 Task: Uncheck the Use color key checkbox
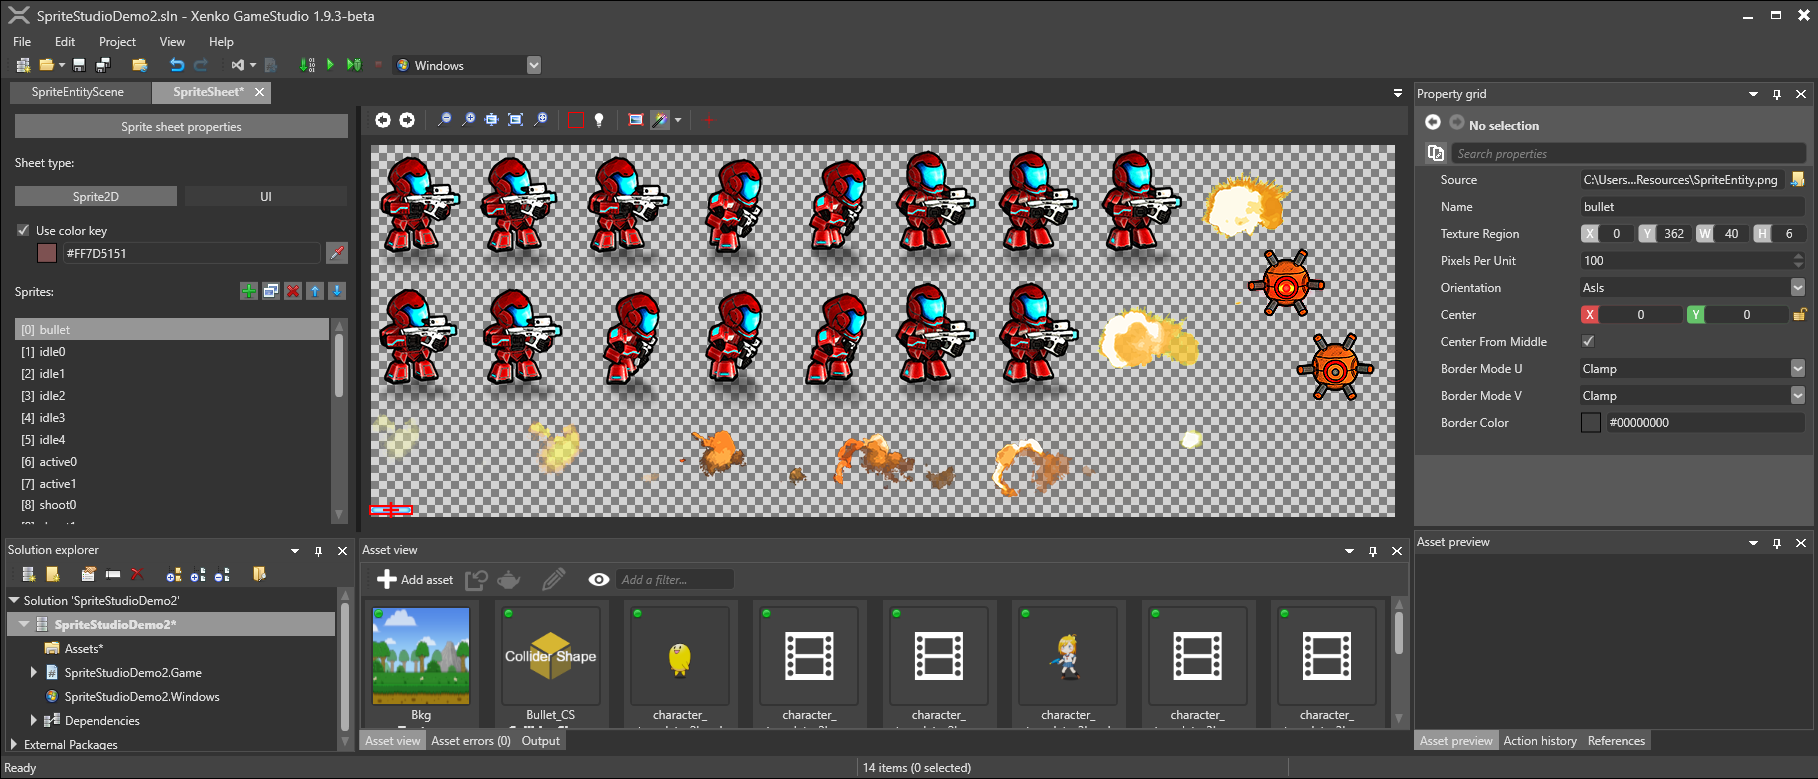[23, 230]
